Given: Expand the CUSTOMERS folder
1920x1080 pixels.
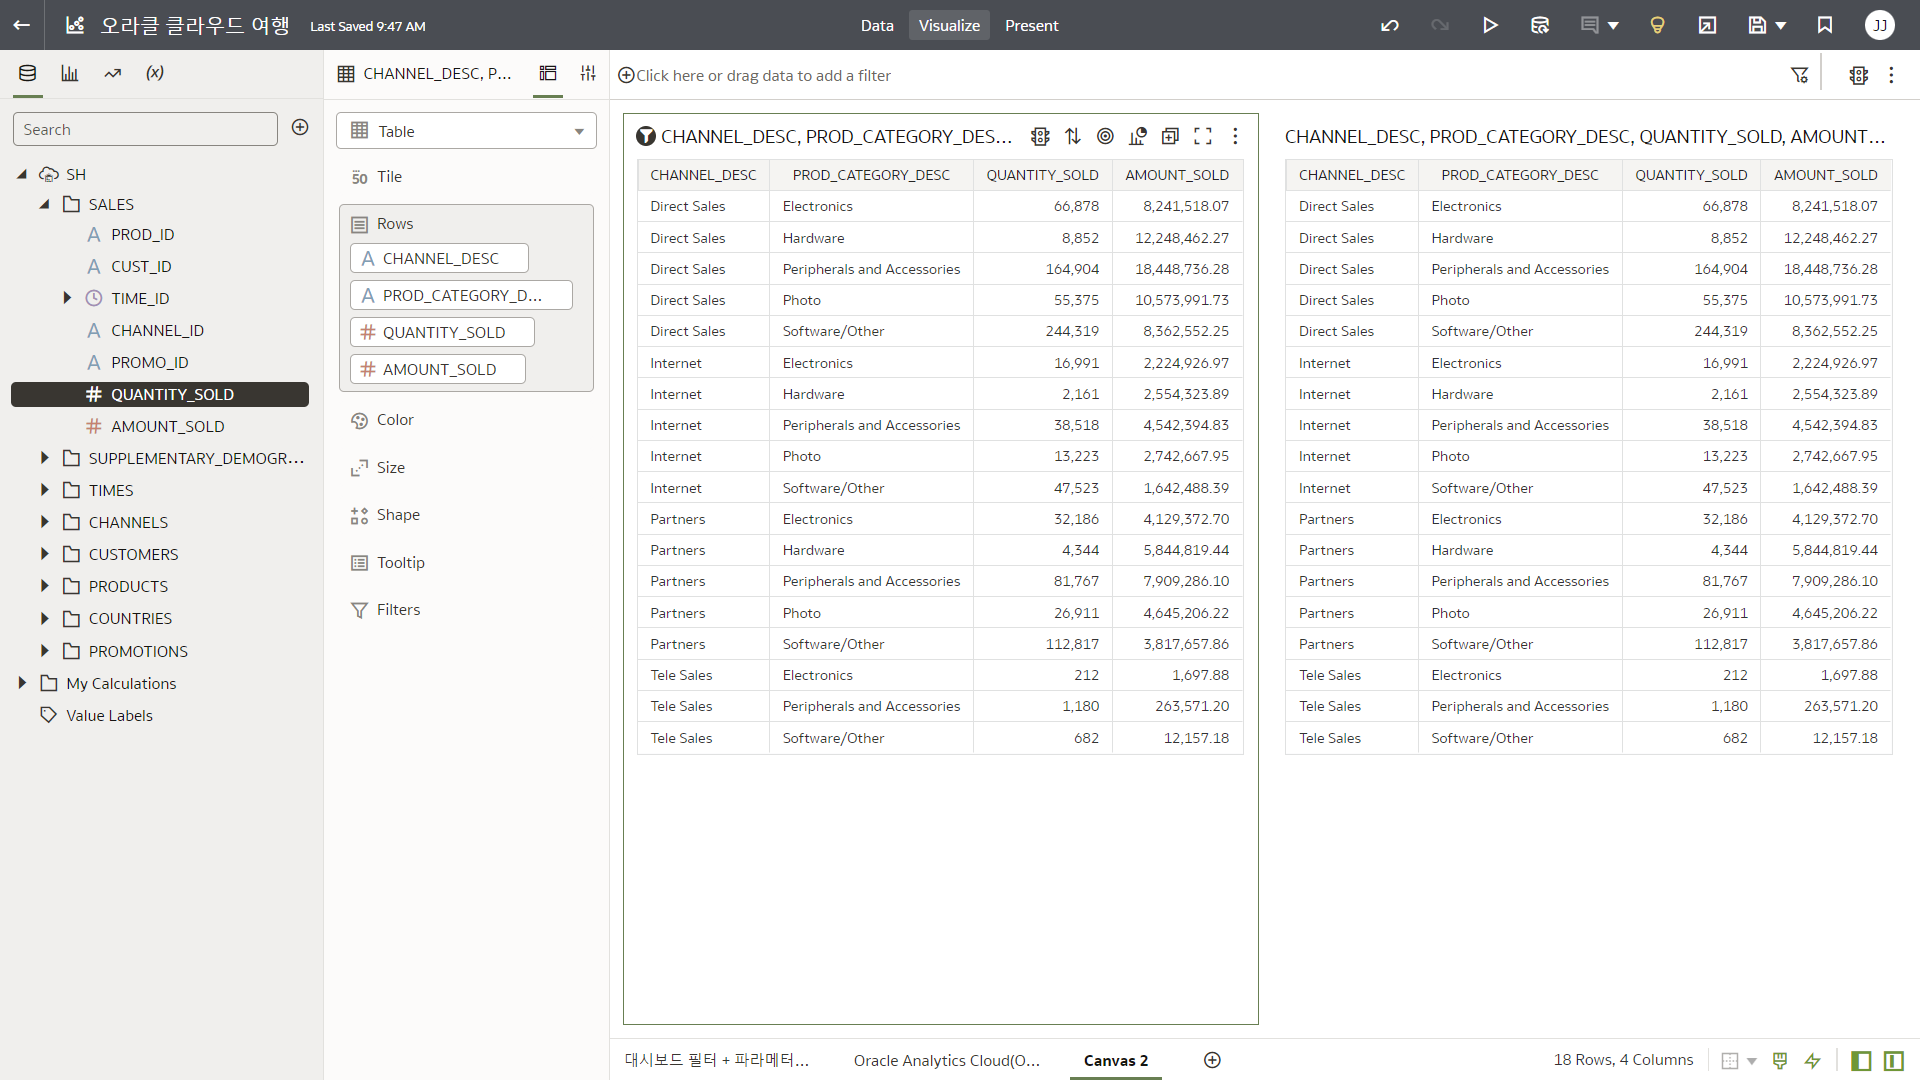Looking at the screenshot, I should pos(44,554).
